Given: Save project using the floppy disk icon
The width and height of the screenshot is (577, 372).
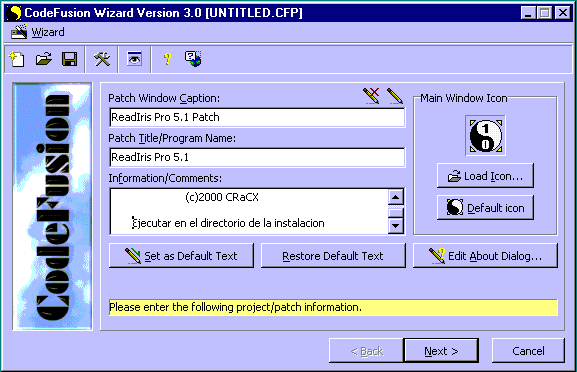Looking at the screenshot, I should pos(70,59).
